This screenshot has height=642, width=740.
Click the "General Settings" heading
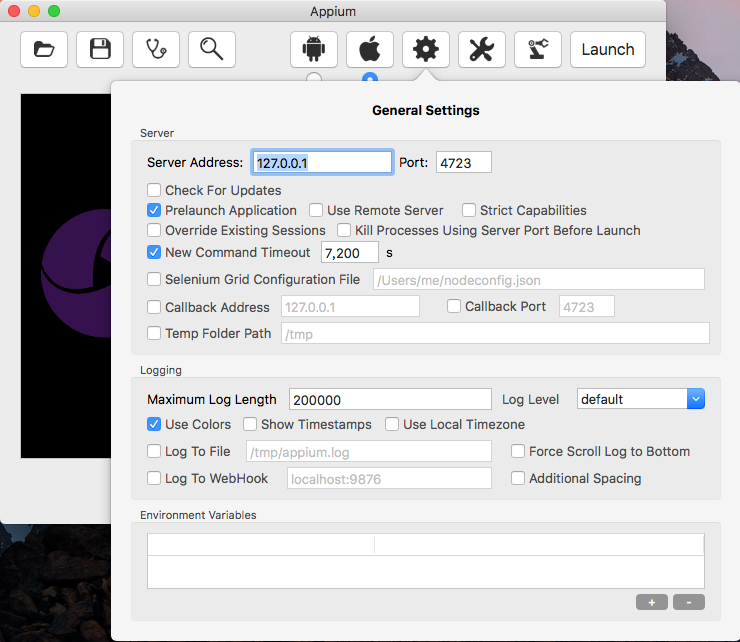pyautogui.click(x=426, y=110)
